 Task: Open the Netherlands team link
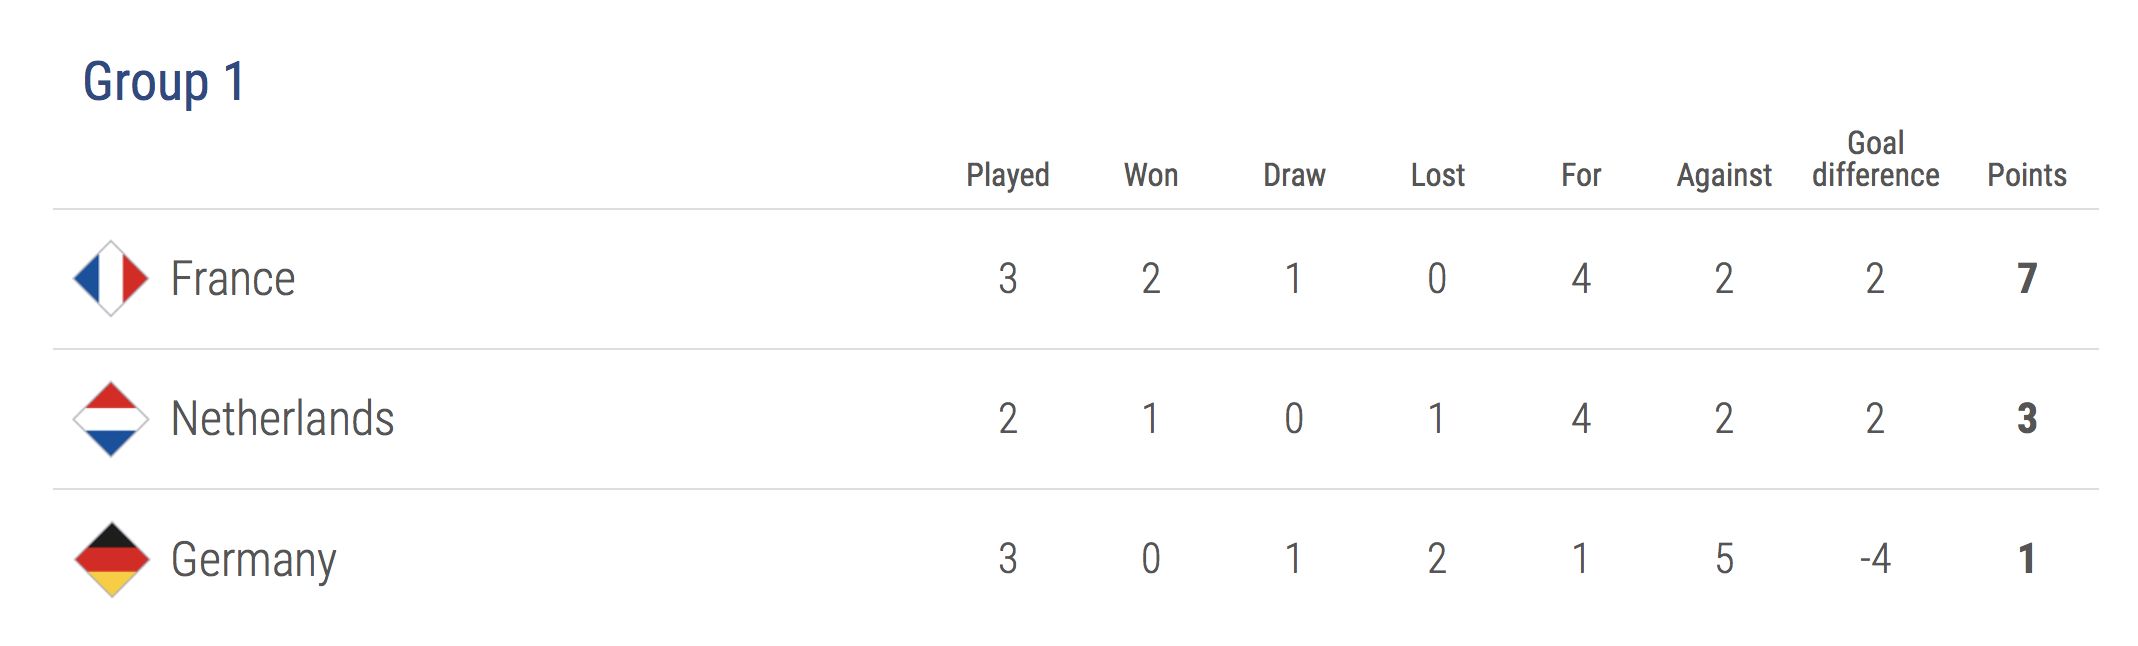(282, 419)
